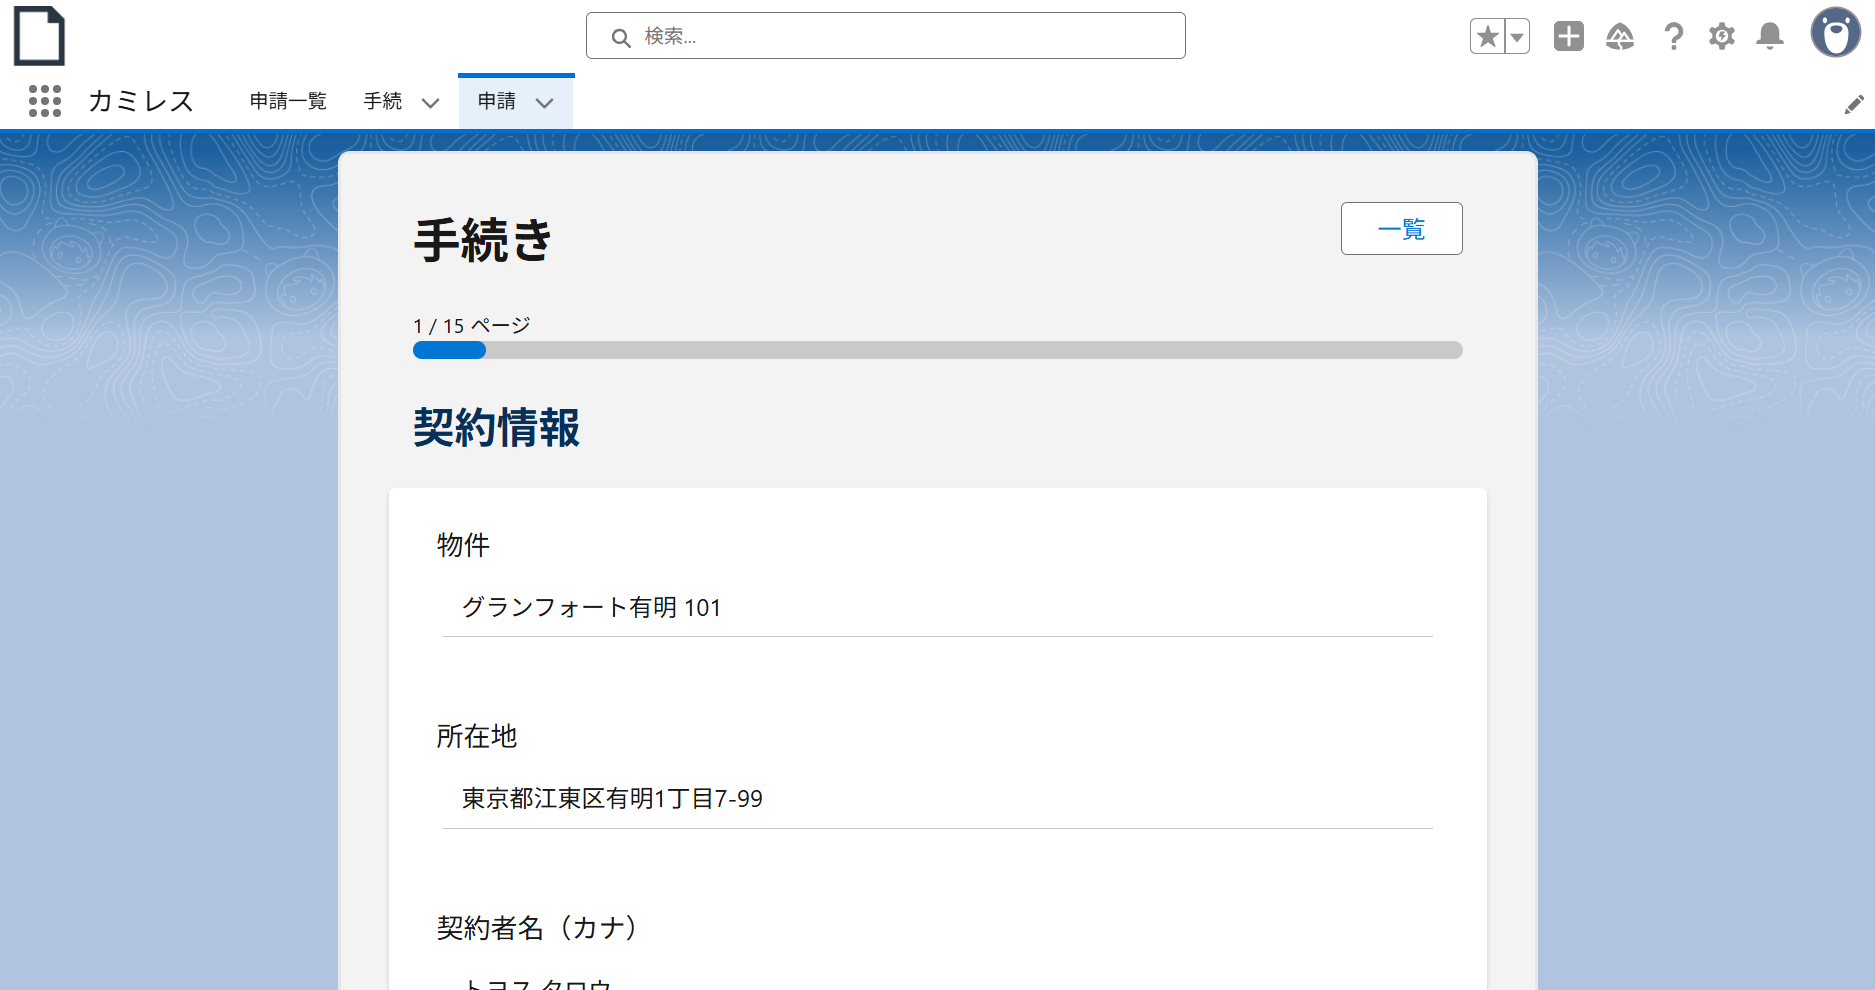
Task: Select the カミレス app name
Action: click(x=140, y=101)
